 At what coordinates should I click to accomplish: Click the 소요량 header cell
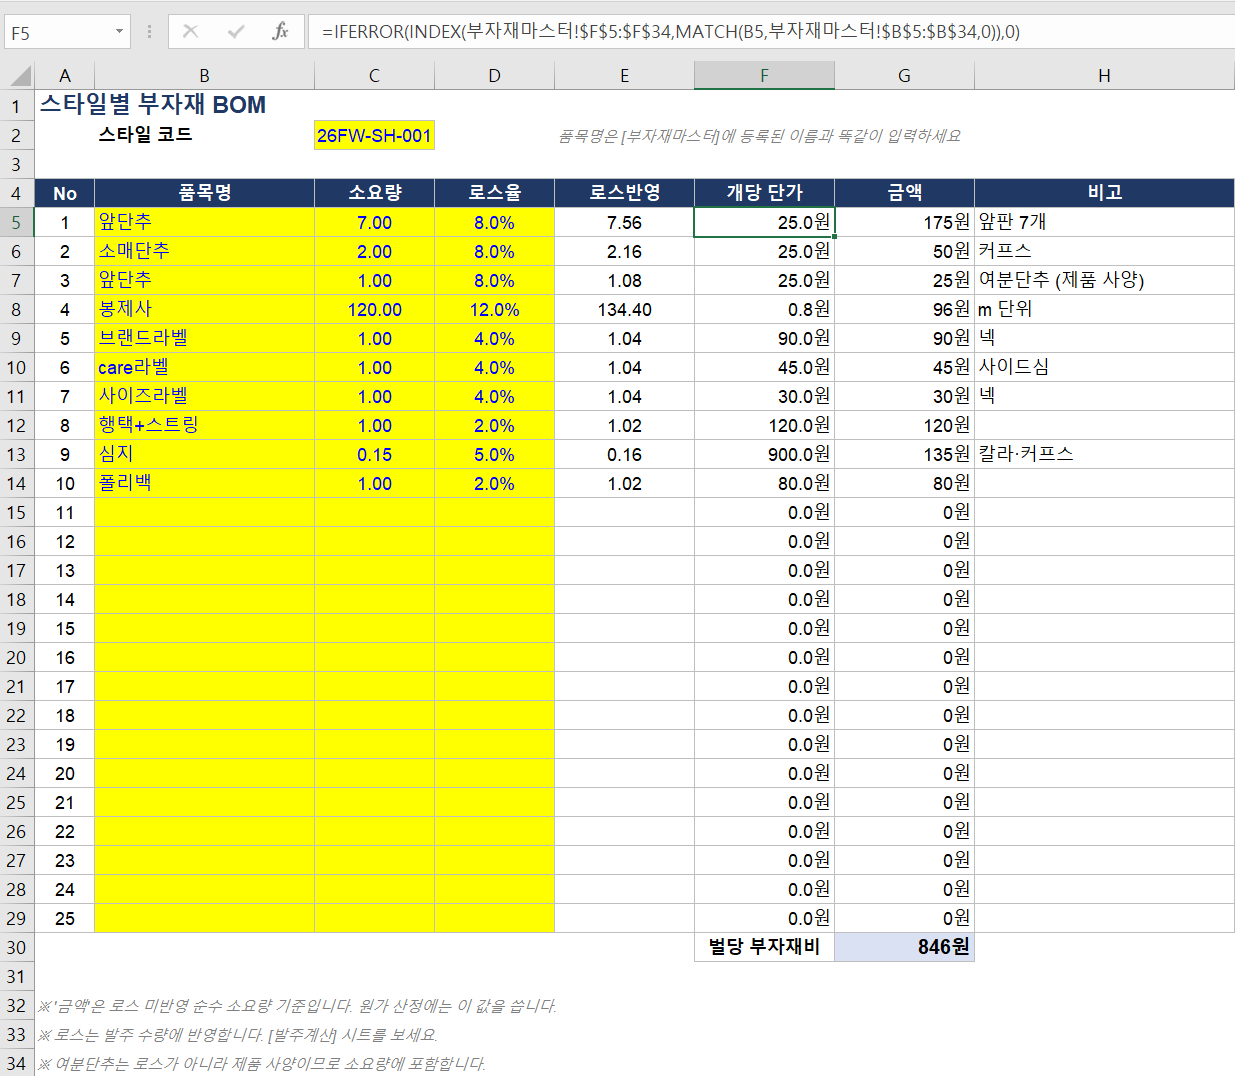(374, 193)
